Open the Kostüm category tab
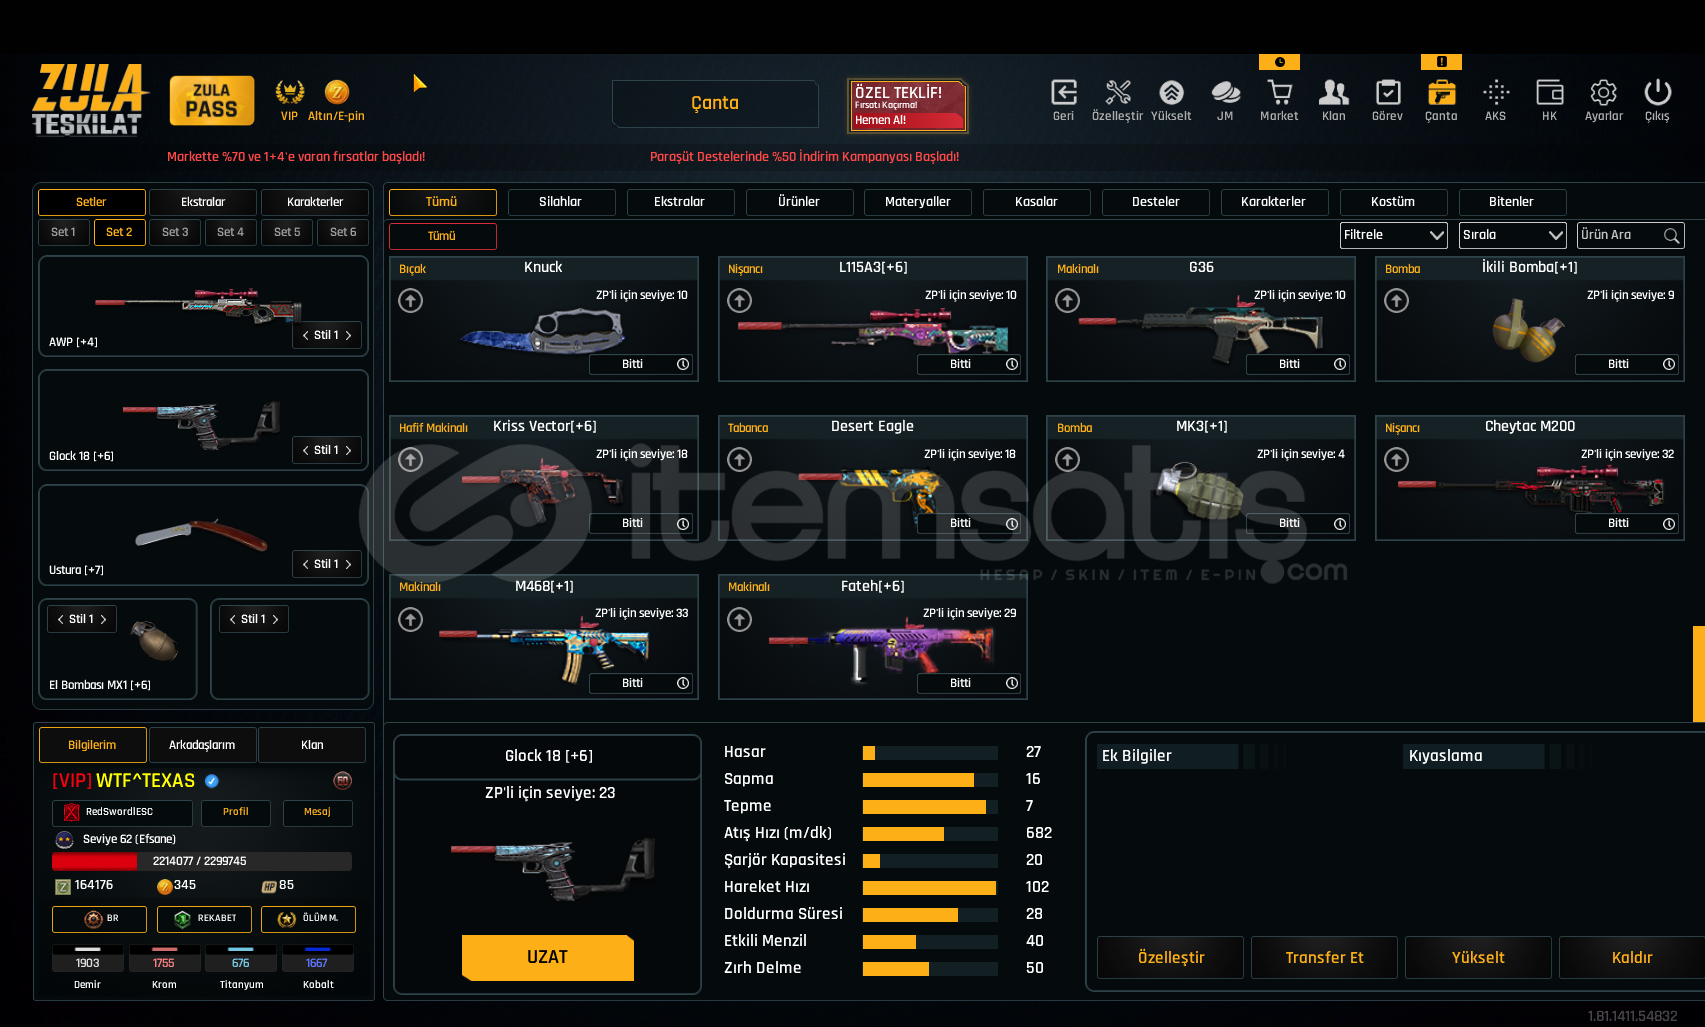Viewport: 1705px width, 1027px height. pos(1393,202)
